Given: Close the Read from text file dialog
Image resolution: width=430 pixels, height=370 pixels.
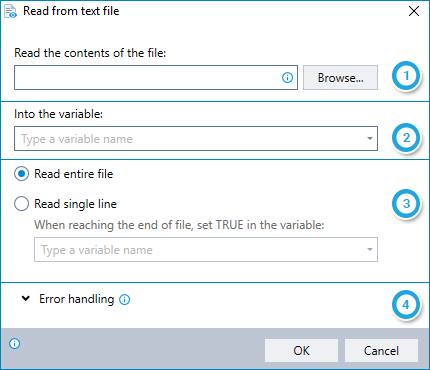Looking at the screenshot, I should (x=414, y=11).
